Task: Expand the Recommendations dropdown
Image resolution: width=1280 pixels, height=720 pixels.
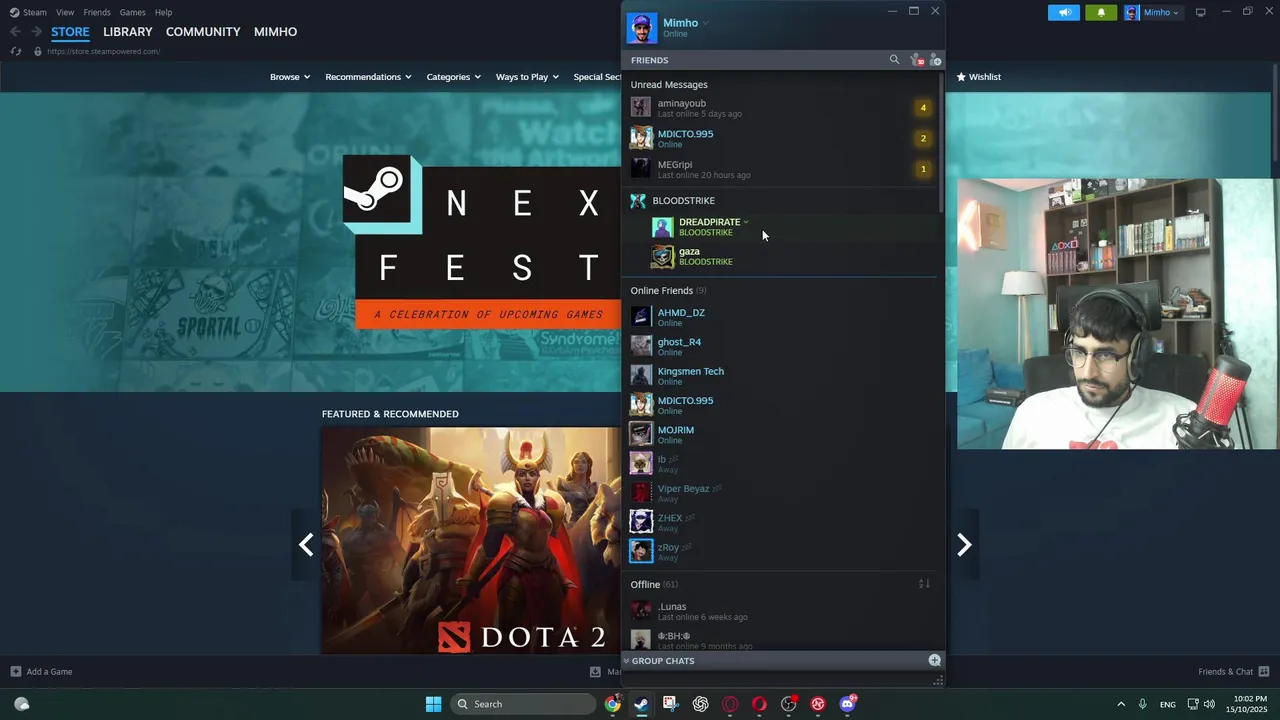Action: pyautogui.click(x=368, y=77)
